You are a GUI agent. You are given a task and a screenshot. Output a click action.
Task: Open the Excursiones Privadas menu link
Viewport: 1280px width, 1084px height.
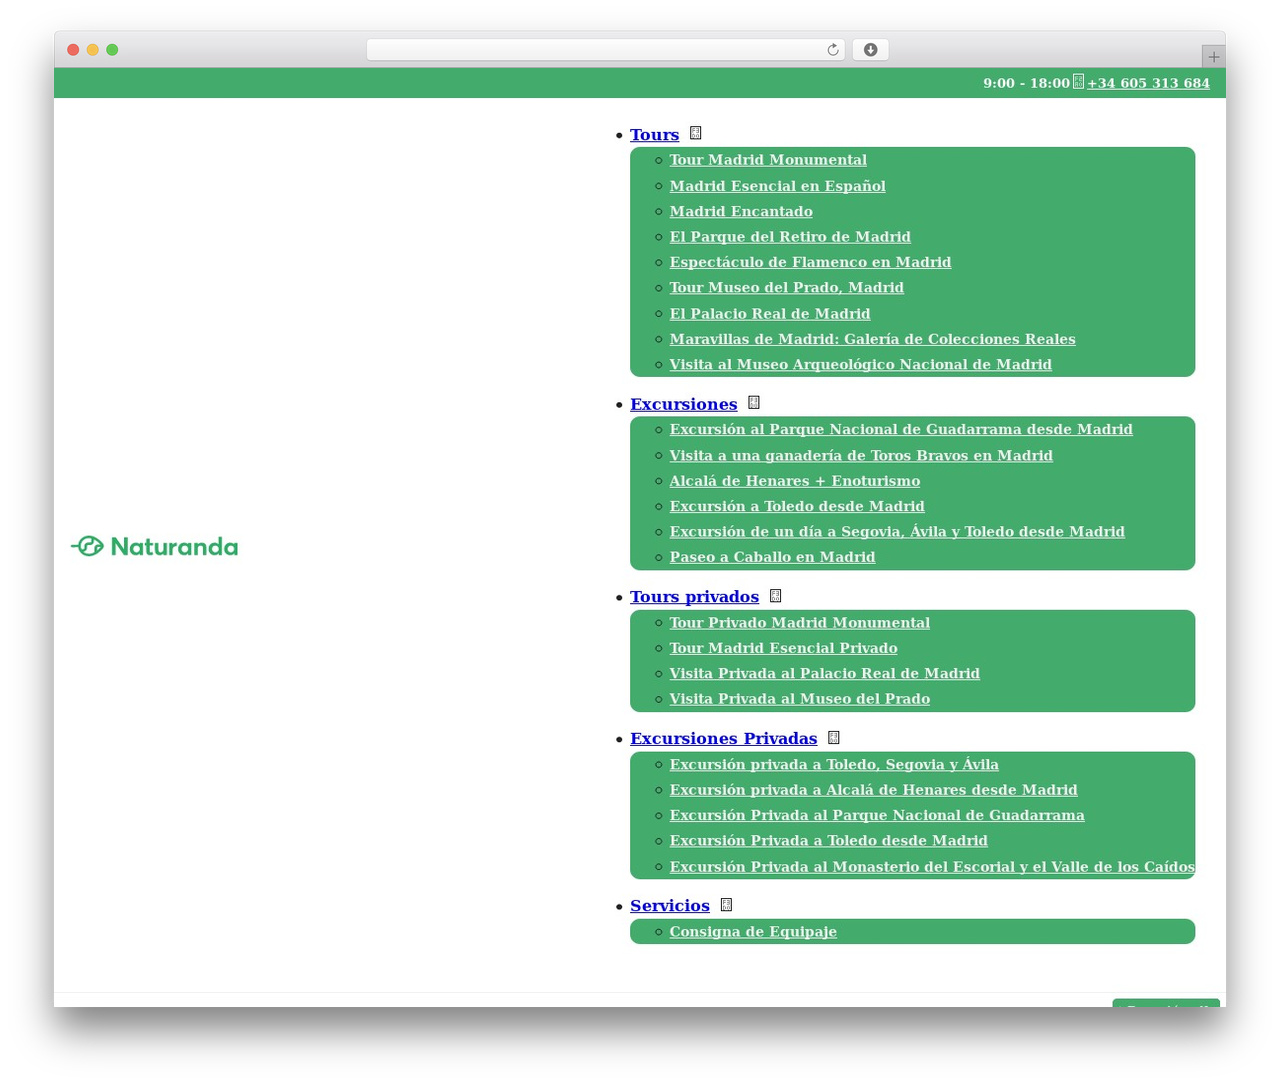tap(723, 739)
